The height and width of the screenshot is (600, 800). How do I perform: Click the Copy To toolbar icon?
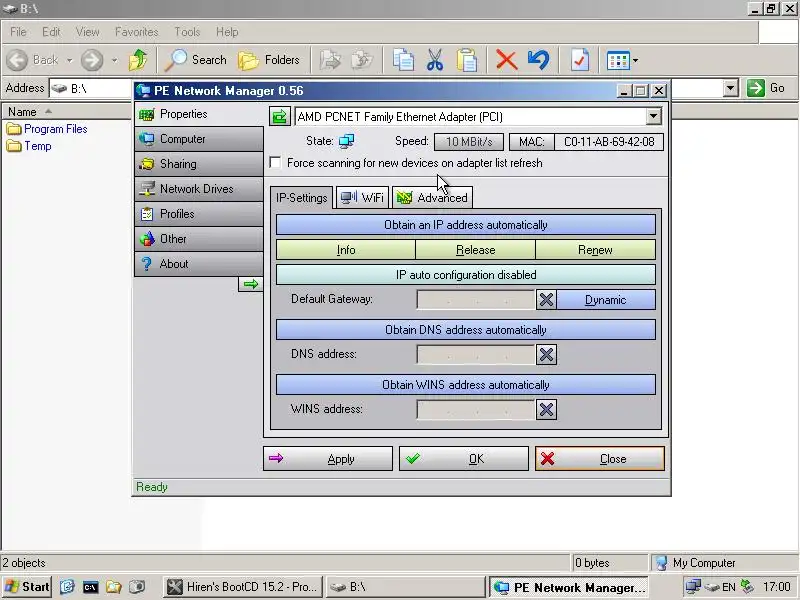[362, 60]
